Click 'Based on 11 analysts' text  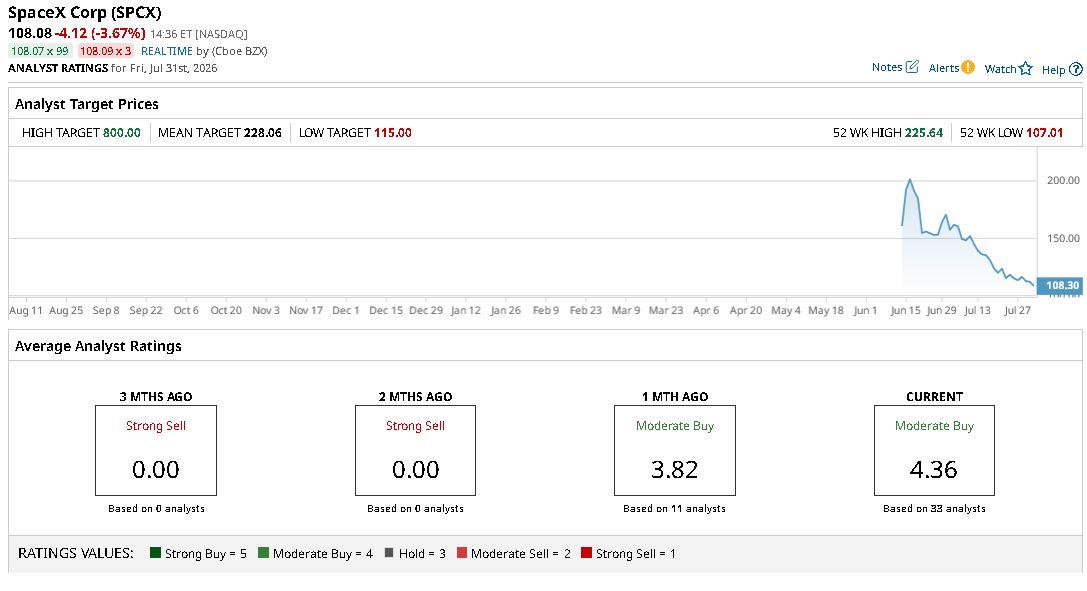[x=675, y=509]
